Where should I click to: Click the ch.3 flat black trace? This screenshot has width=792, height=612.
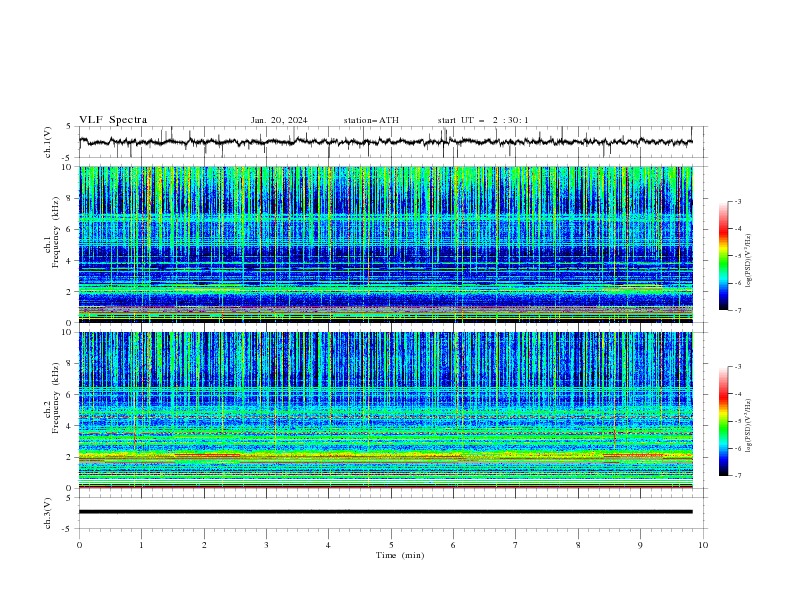tap(385, 512)
